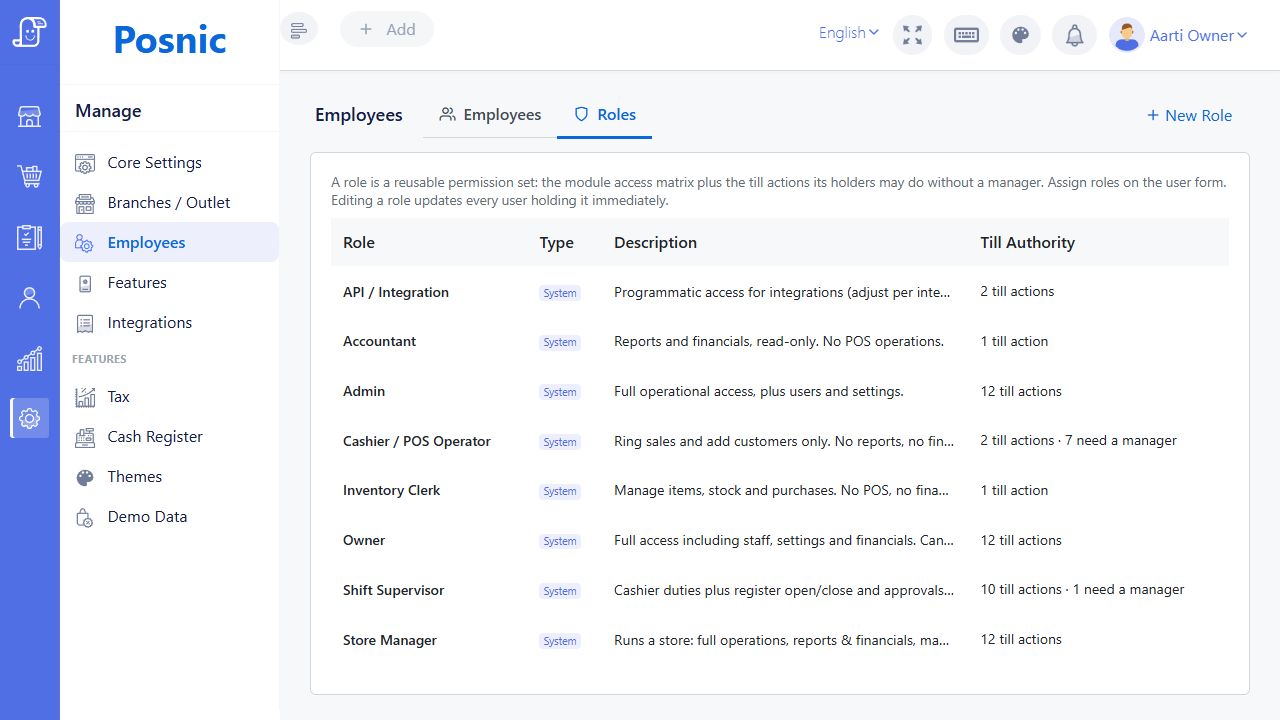The image size is (1280, 720).
Task: Click the New Role button
Action: [1189, 115]
